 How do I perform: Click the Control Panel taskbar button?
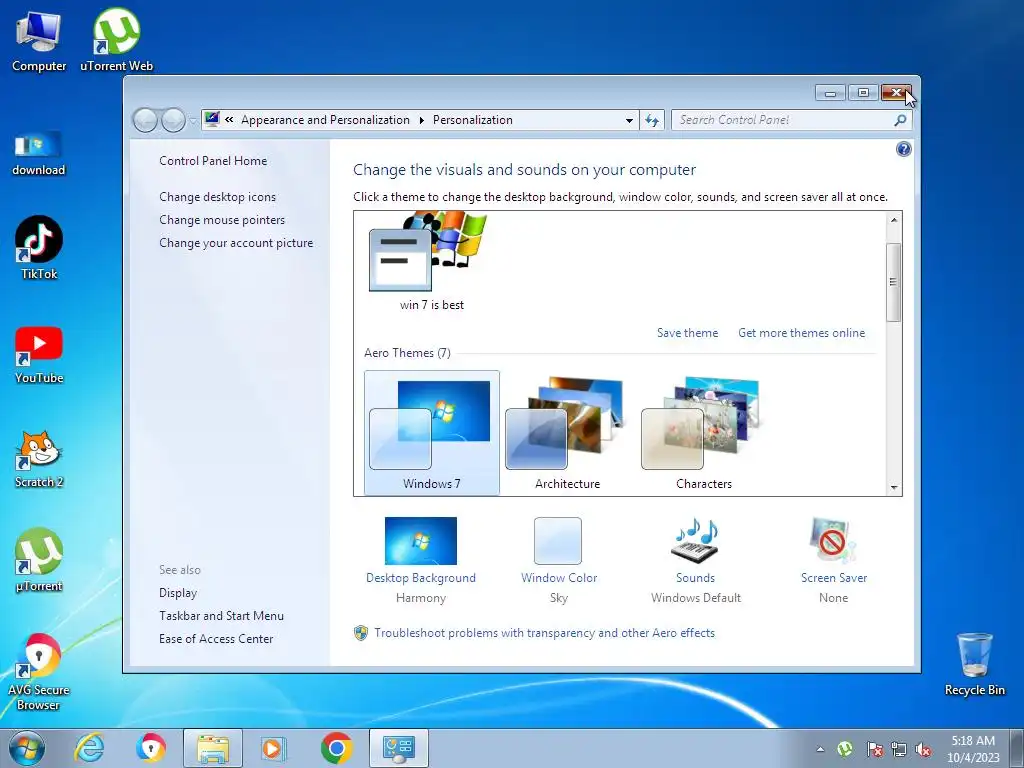399,748
